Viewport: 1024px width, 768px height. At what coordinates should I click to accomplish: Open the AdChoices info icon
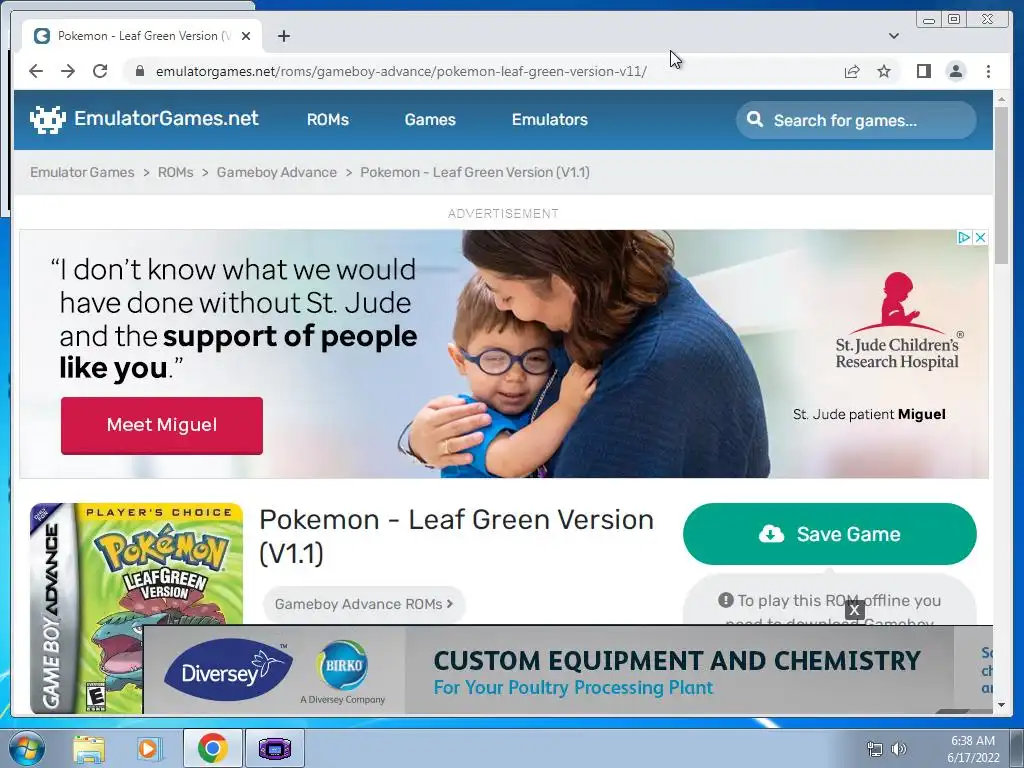pos(964,238)
